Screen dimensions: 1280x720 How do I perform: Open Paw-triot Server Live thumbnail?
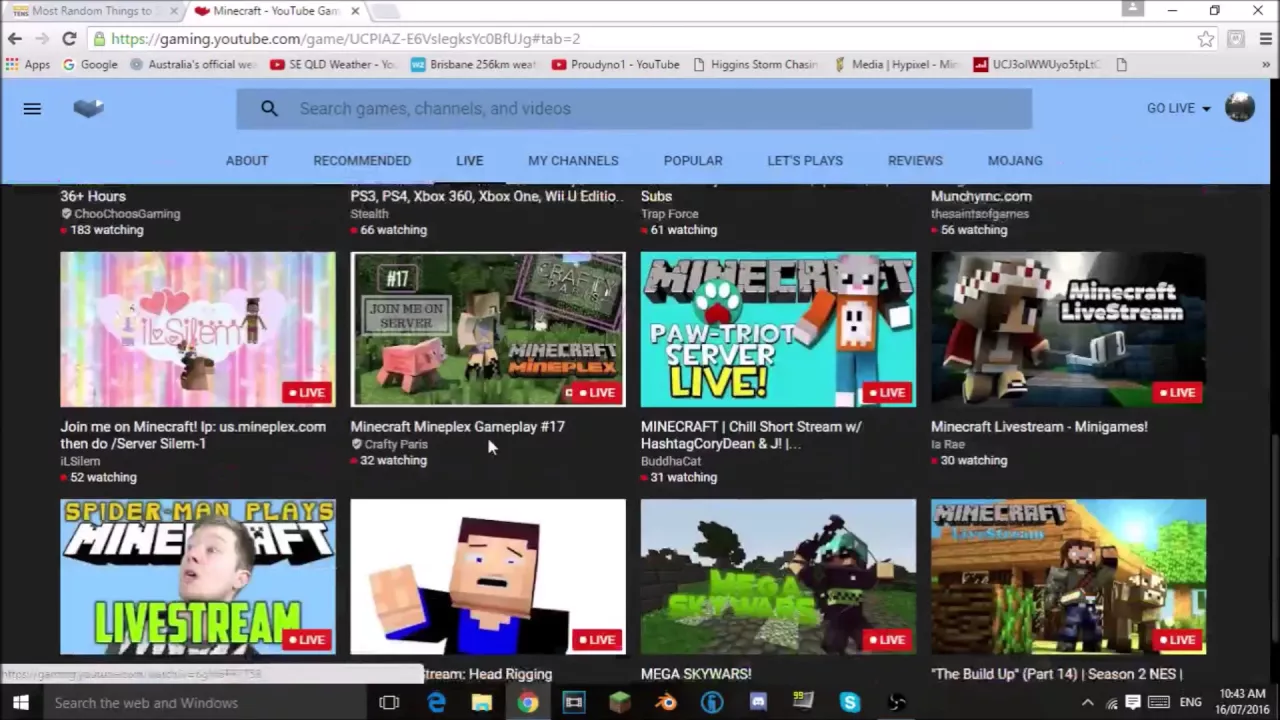[778, 329]
